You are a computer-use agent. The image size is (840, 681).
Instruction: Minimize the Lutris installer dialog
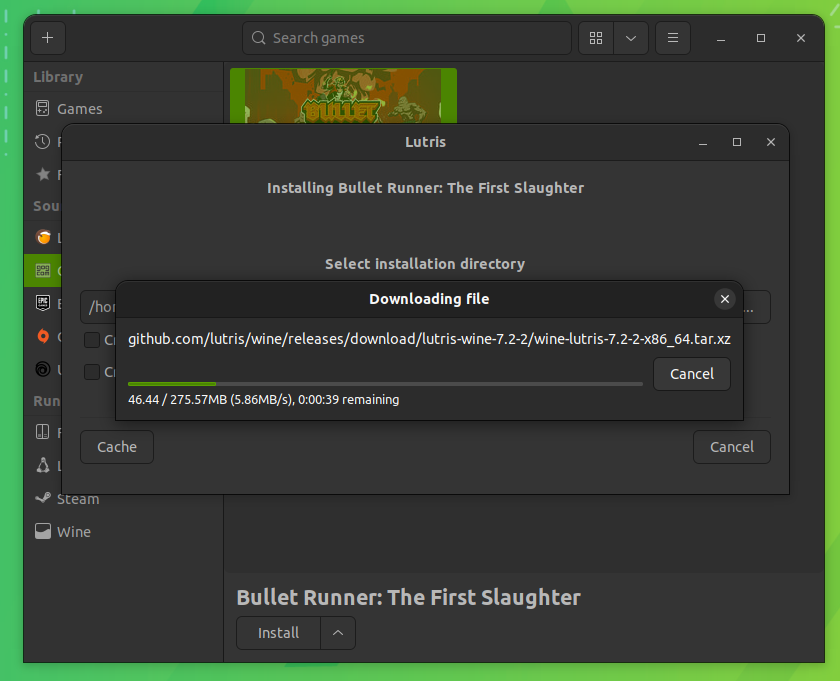[703, 142]
